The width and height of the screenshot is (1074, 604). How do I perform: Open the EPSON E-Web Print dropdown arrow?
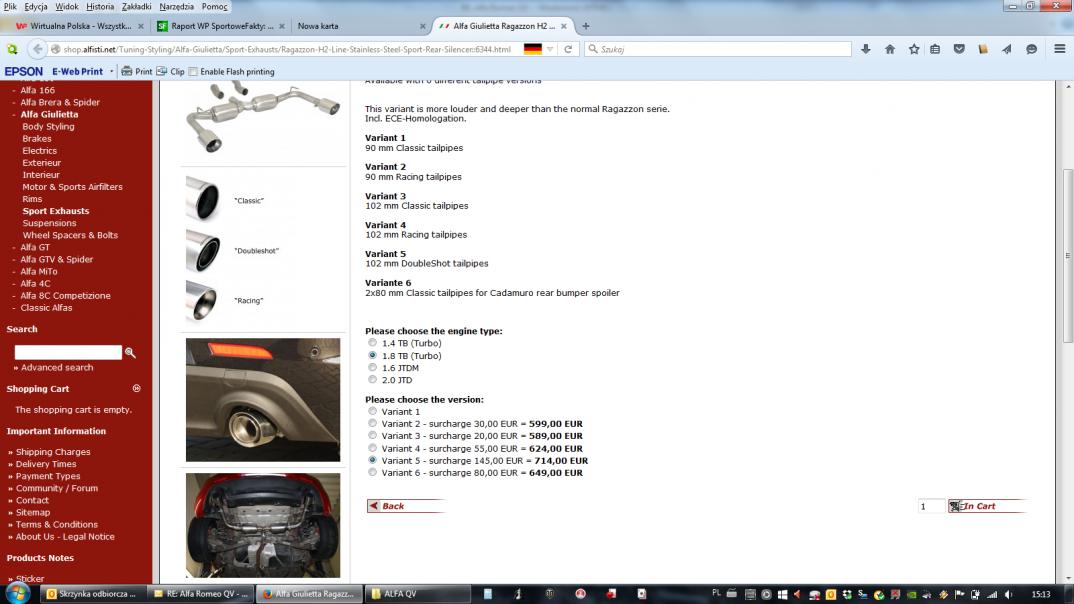(112, 71)
